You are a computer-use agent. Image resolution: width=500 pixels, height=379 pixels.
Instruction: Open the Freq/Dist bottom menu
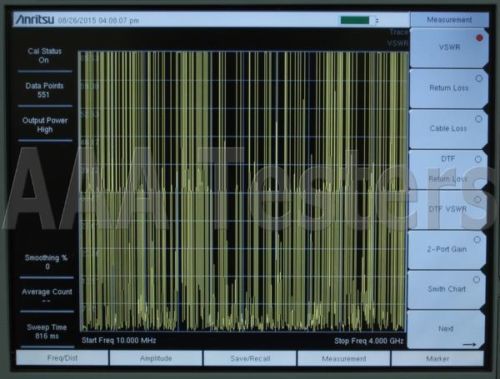coord(62,358)
